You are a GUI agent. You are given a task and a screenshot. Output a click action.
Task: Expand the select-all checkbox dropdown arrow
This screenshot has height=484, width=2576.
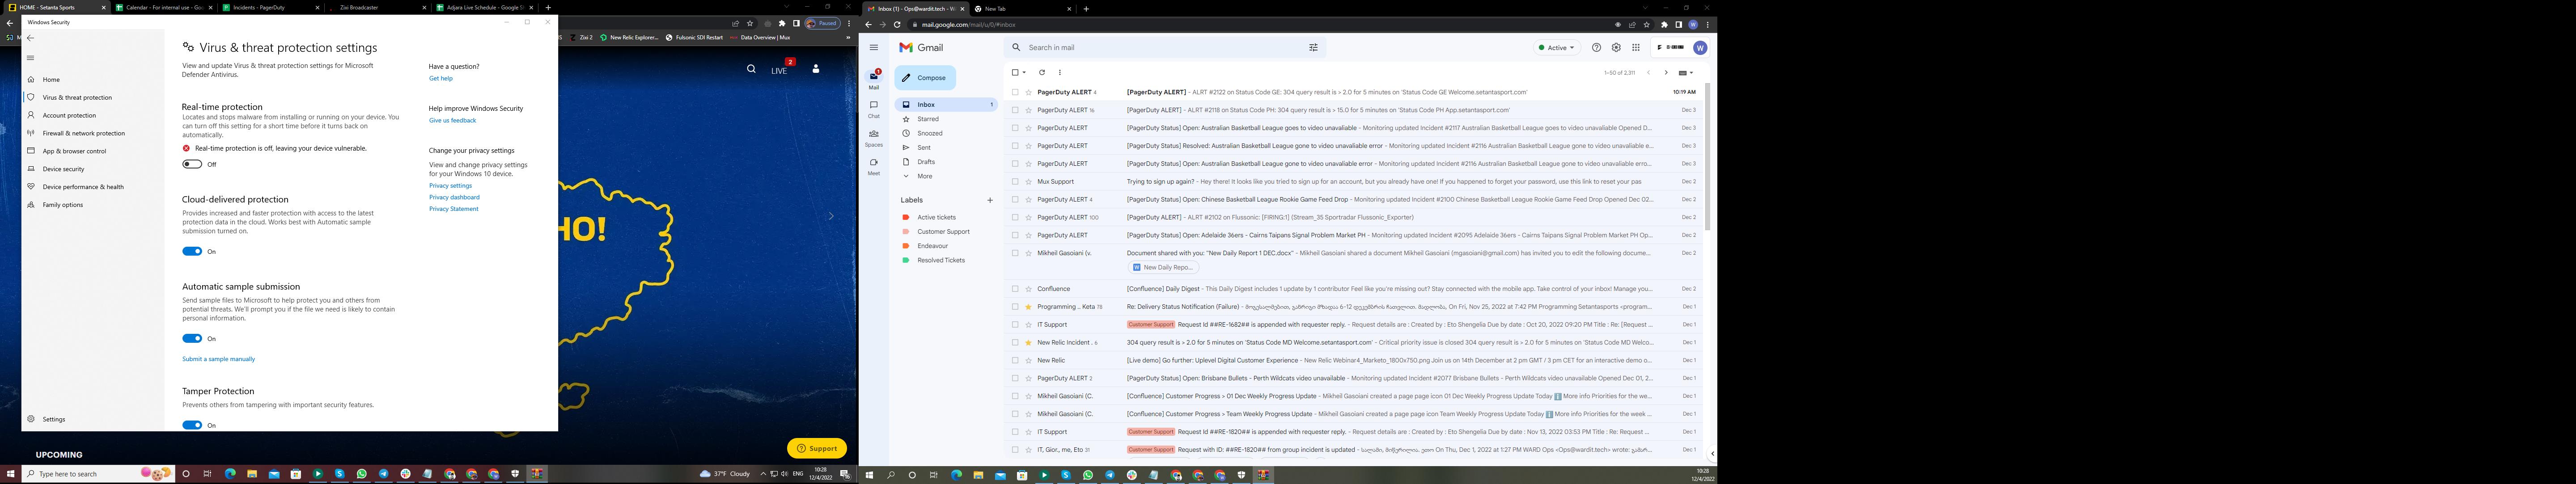[x=1024, y=72]
